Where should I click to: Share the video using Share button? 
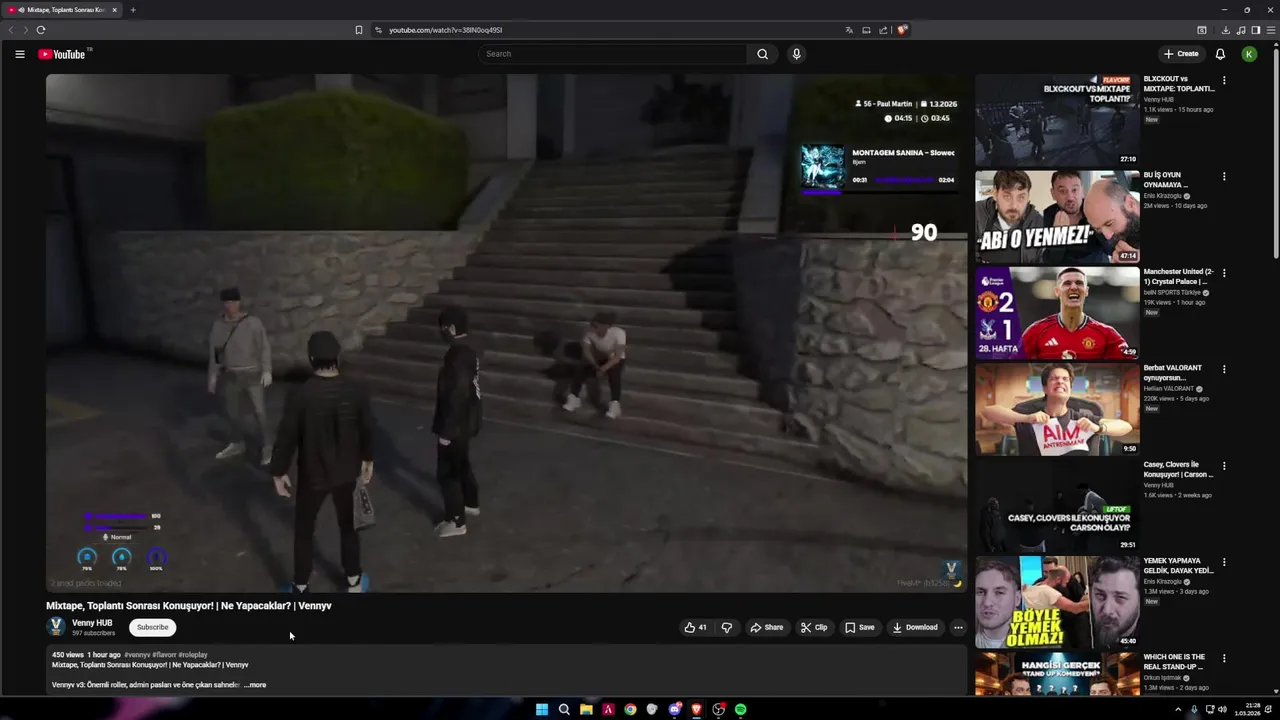point(767,627)
